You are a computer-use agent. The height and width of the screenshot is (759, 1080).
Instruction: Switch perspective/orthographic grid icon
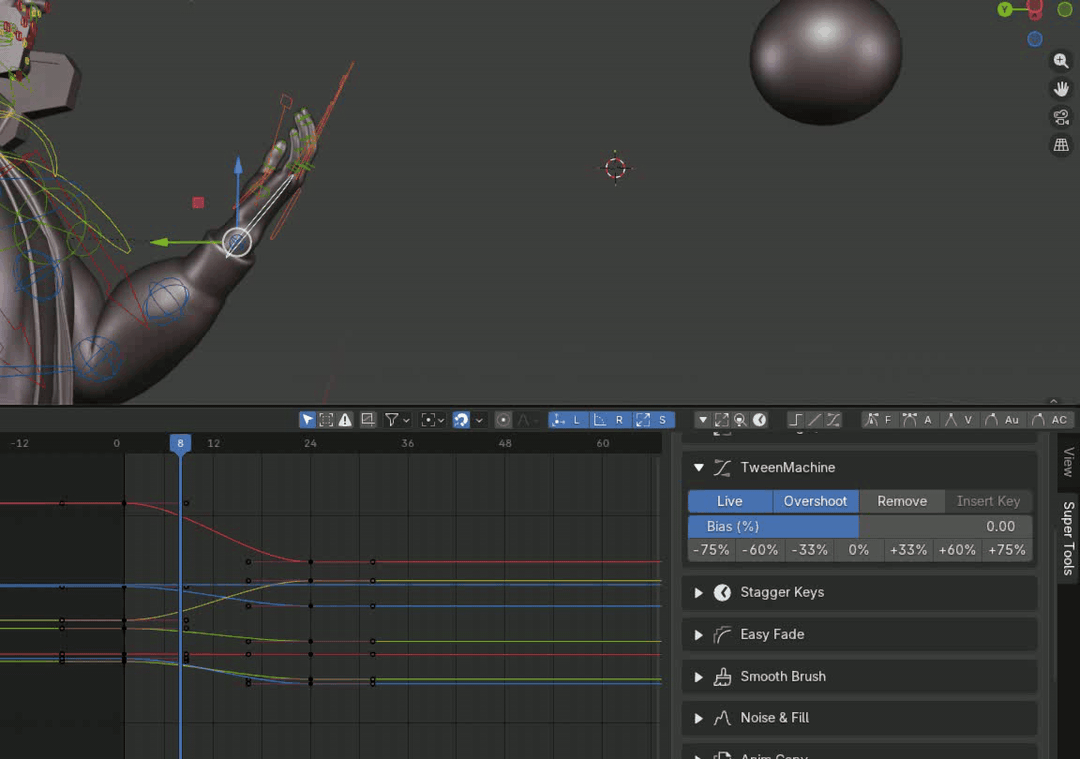tap(1061, 145)
